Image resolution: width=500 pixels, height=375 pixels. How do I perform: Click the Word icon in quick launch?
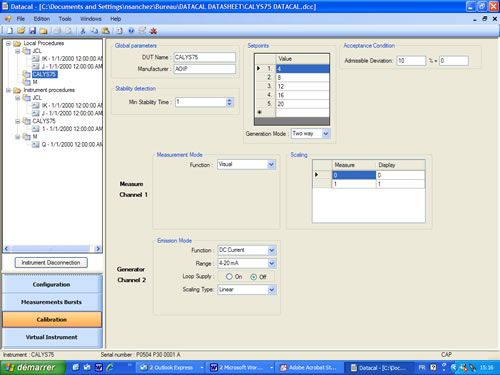99,367
